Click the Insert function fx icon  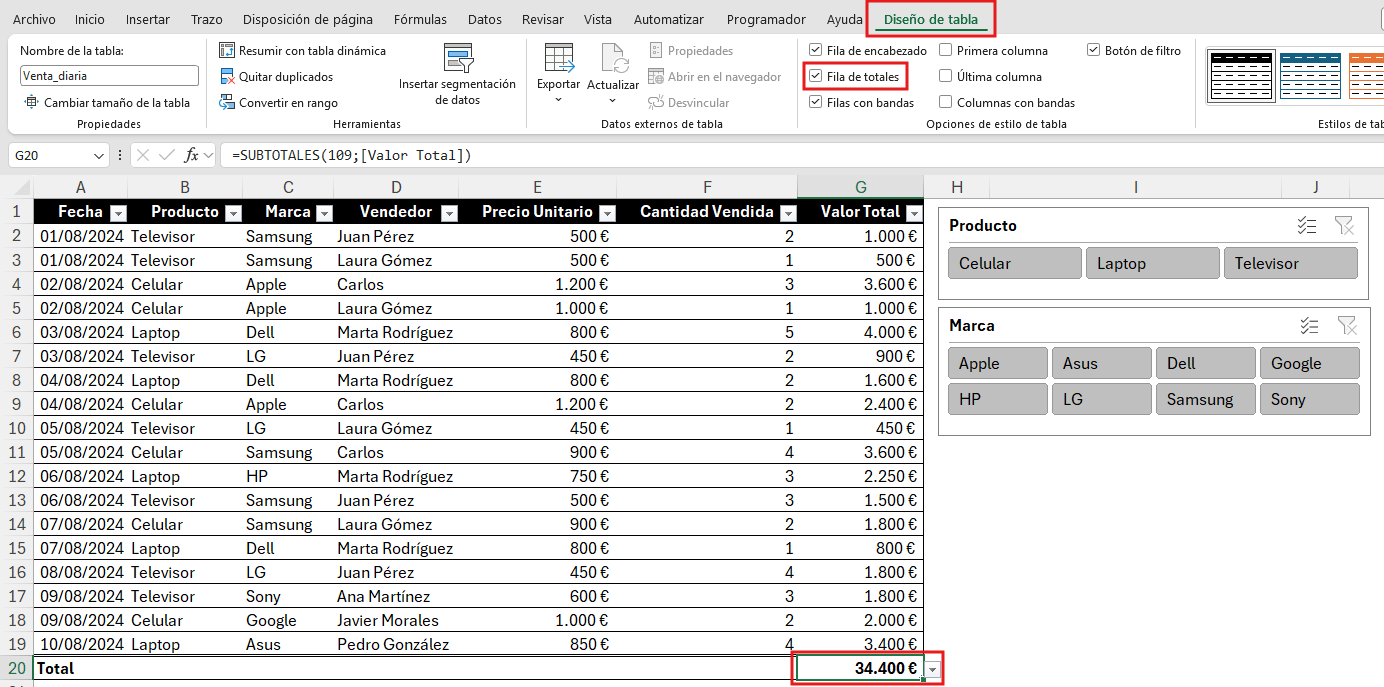coord(194,155)
